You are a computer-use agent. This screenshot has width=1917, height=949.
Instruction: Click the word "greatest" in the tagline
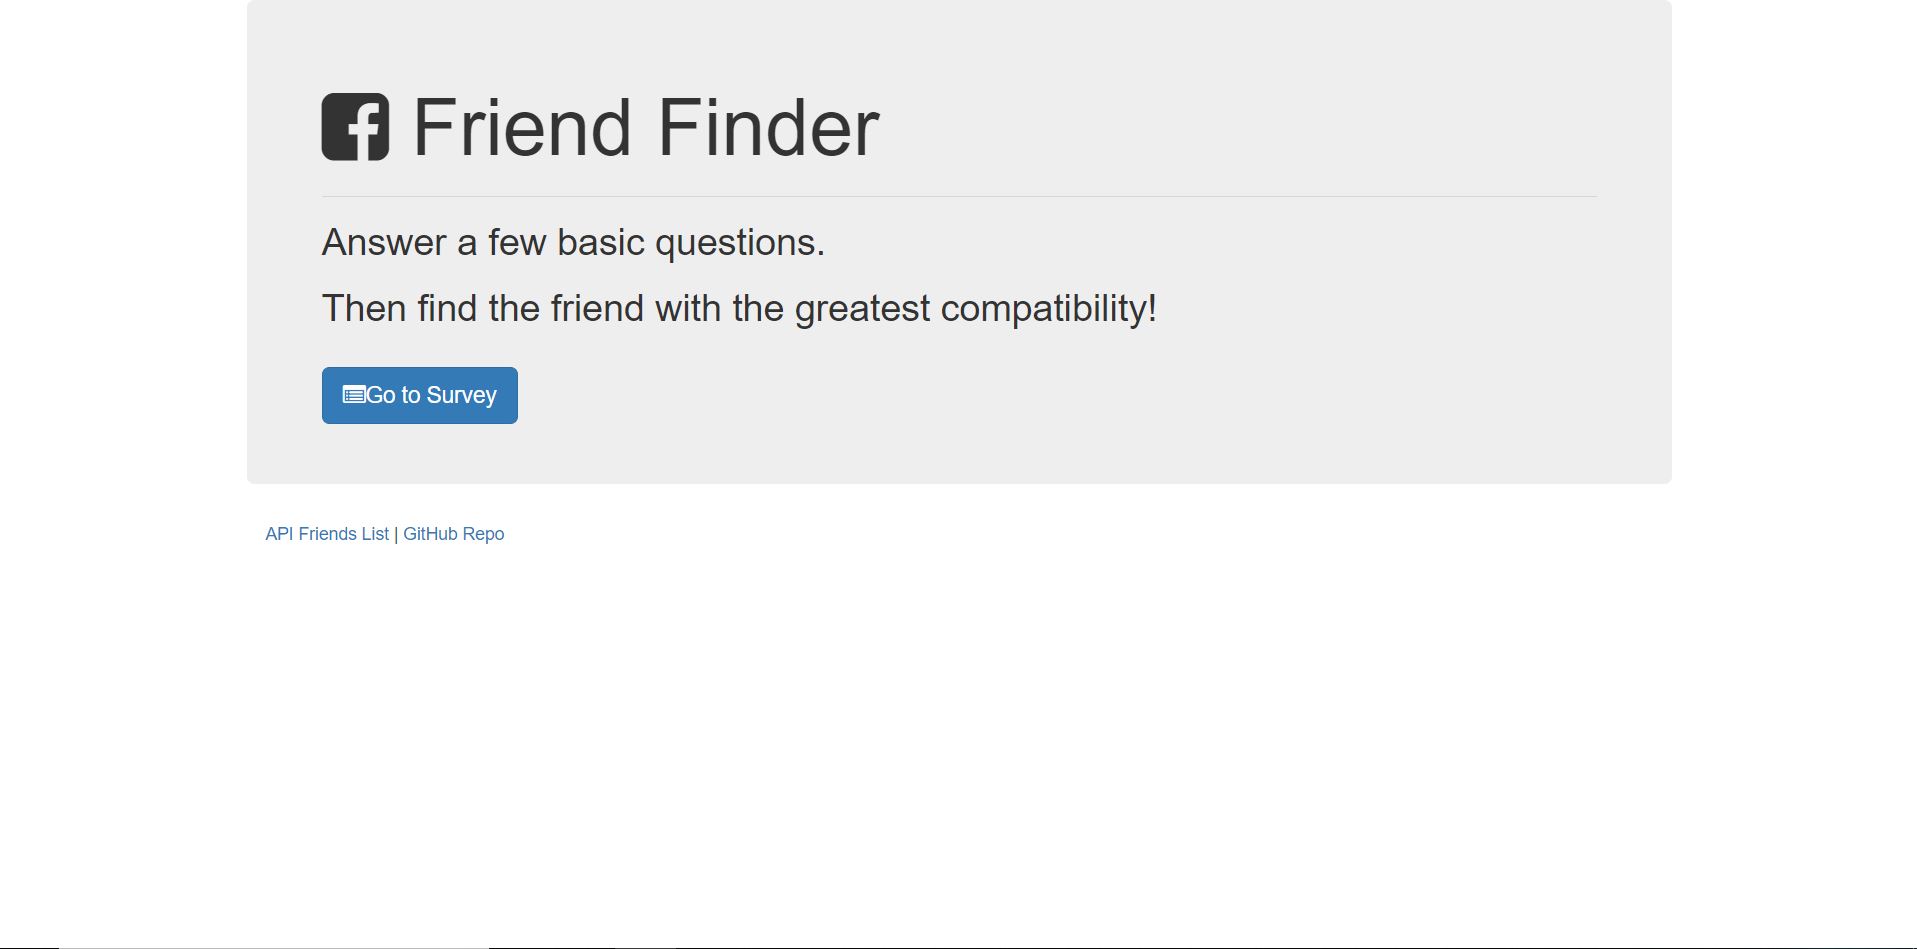(x=862, y=309)
